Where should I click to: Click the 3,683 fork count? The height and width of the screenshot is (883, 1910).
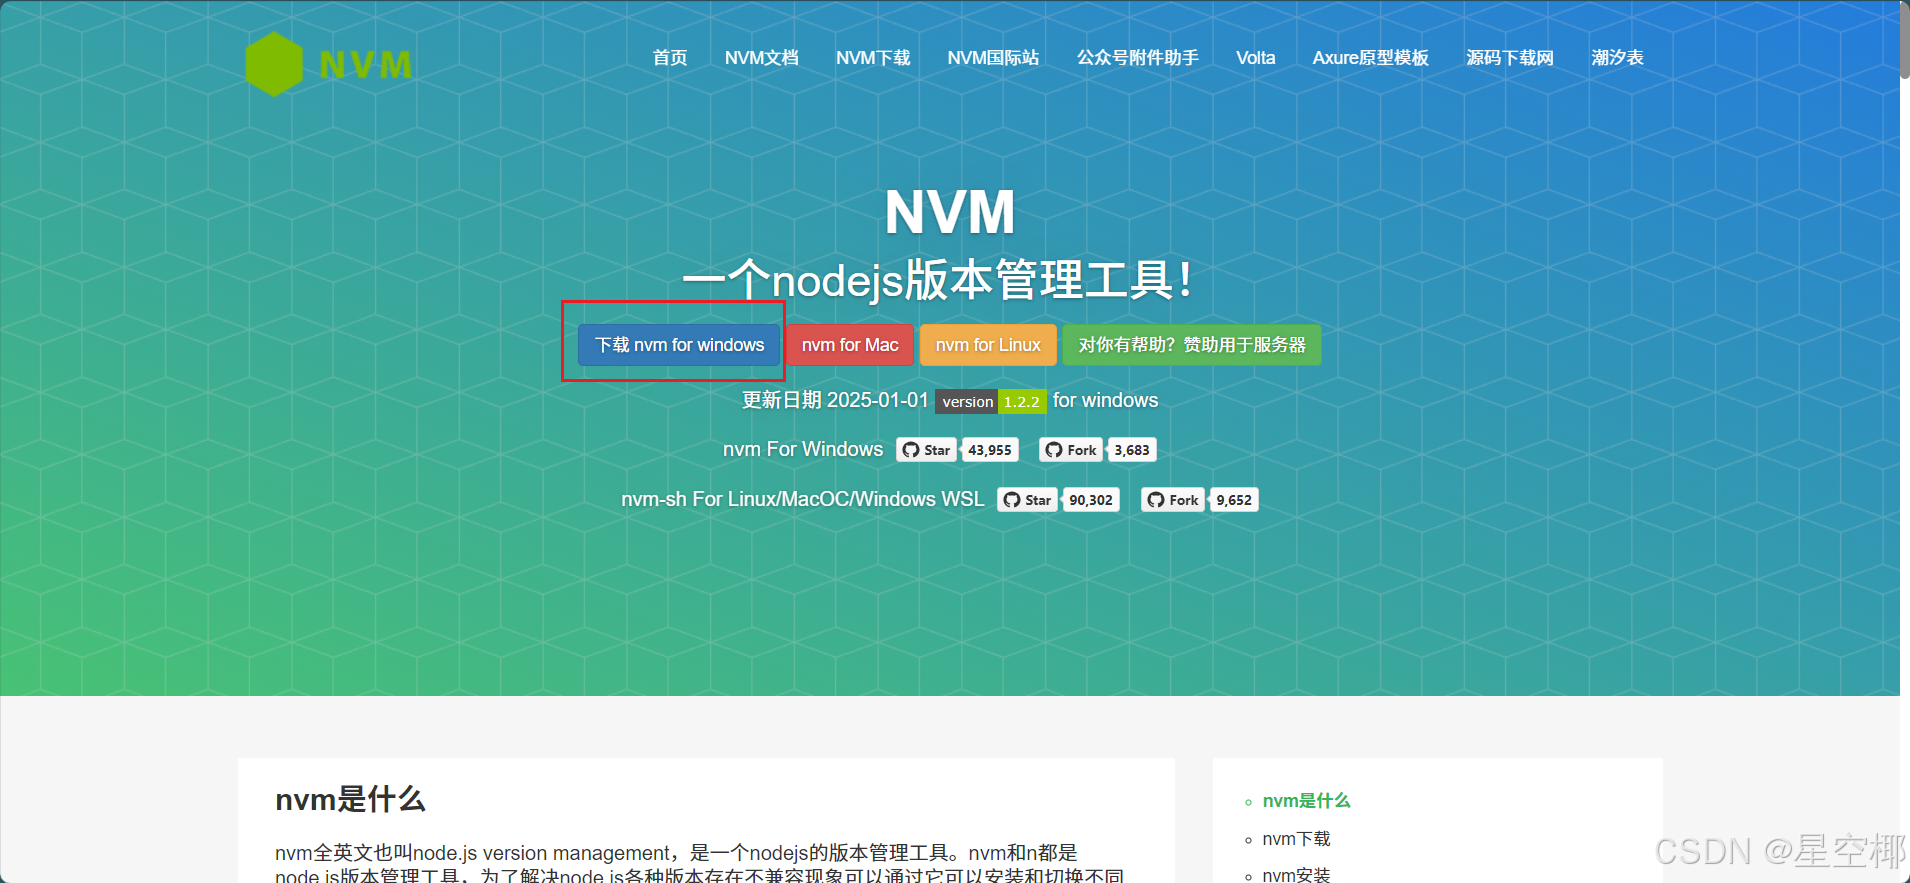[x=1132, y=450]
